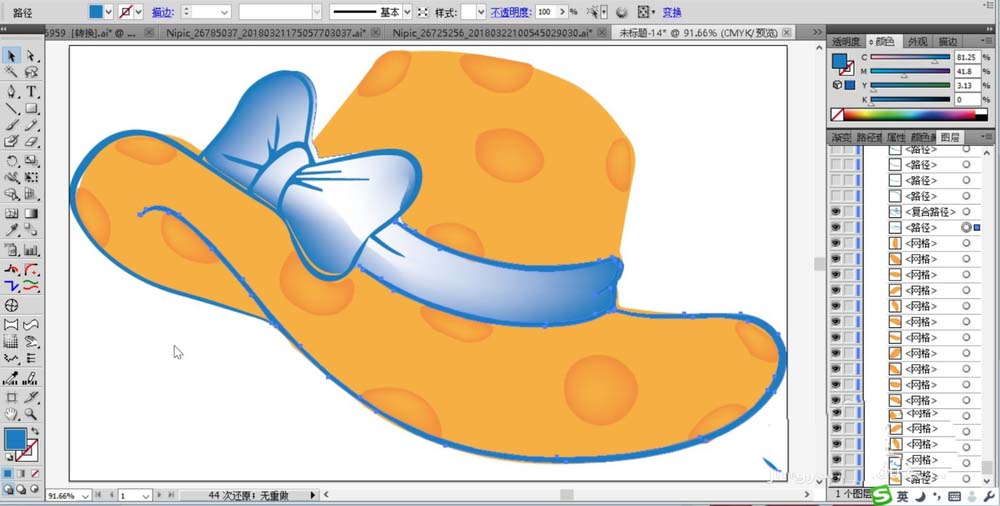Select the Column Graph tool
The width and height of the screenshot is (1000, 506).
coord(31,249)
